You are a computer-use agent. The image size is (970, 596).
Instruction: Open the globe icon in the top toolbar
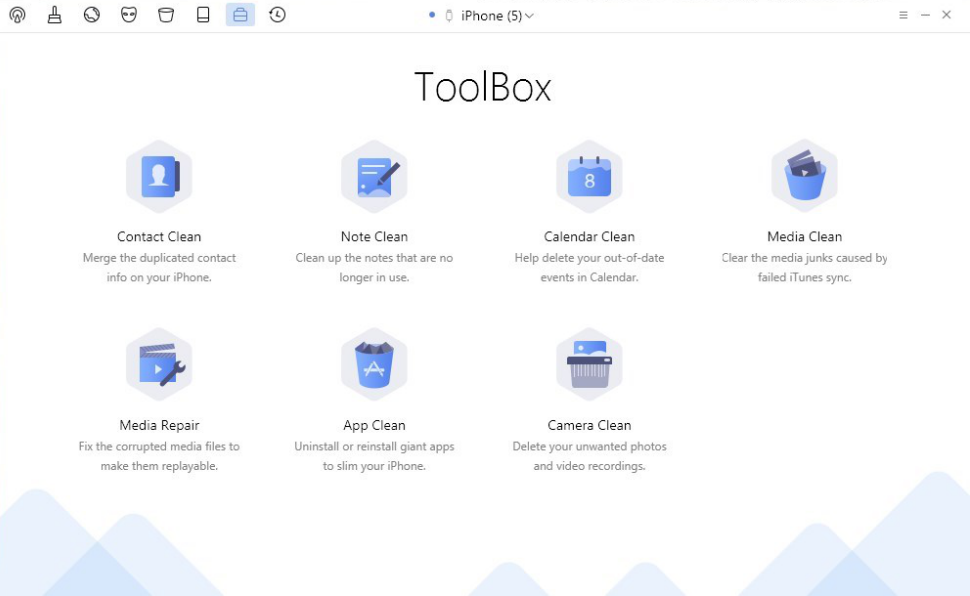pos(92,15)
